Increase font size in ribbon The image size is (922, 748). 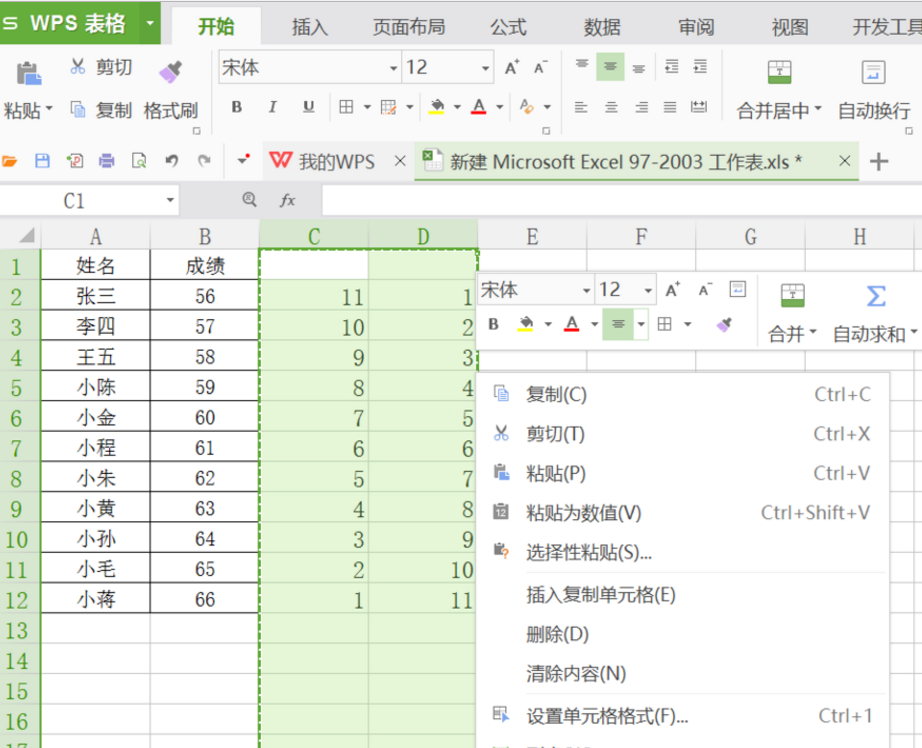tap(512, 67)
